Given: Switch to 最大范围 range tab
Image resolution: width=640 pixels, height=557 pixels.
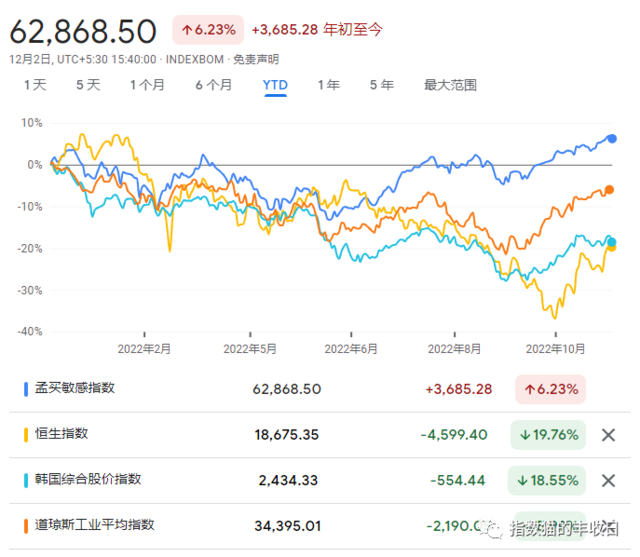Looking at the screenshot, I should pyautogui.click(x=451, y=85).
